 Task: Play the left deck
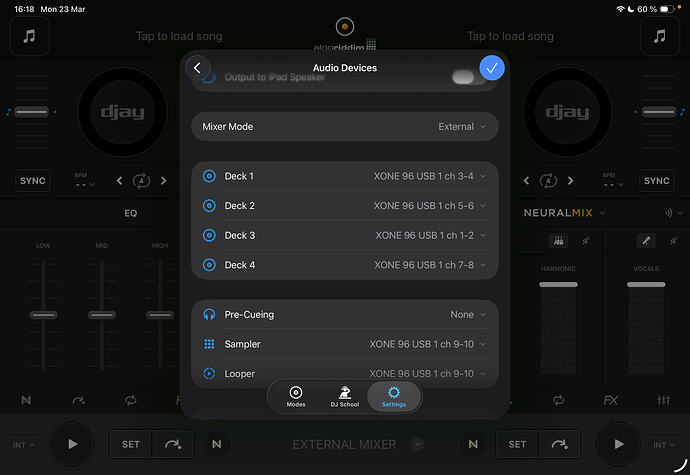click(72, 444)
